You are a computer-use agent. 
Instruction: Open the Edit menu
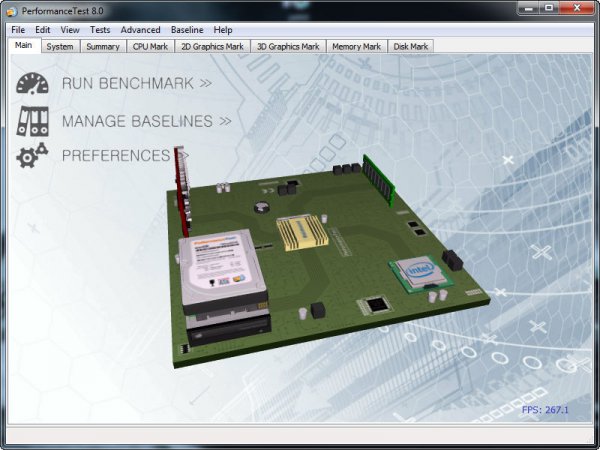(42, 30)
